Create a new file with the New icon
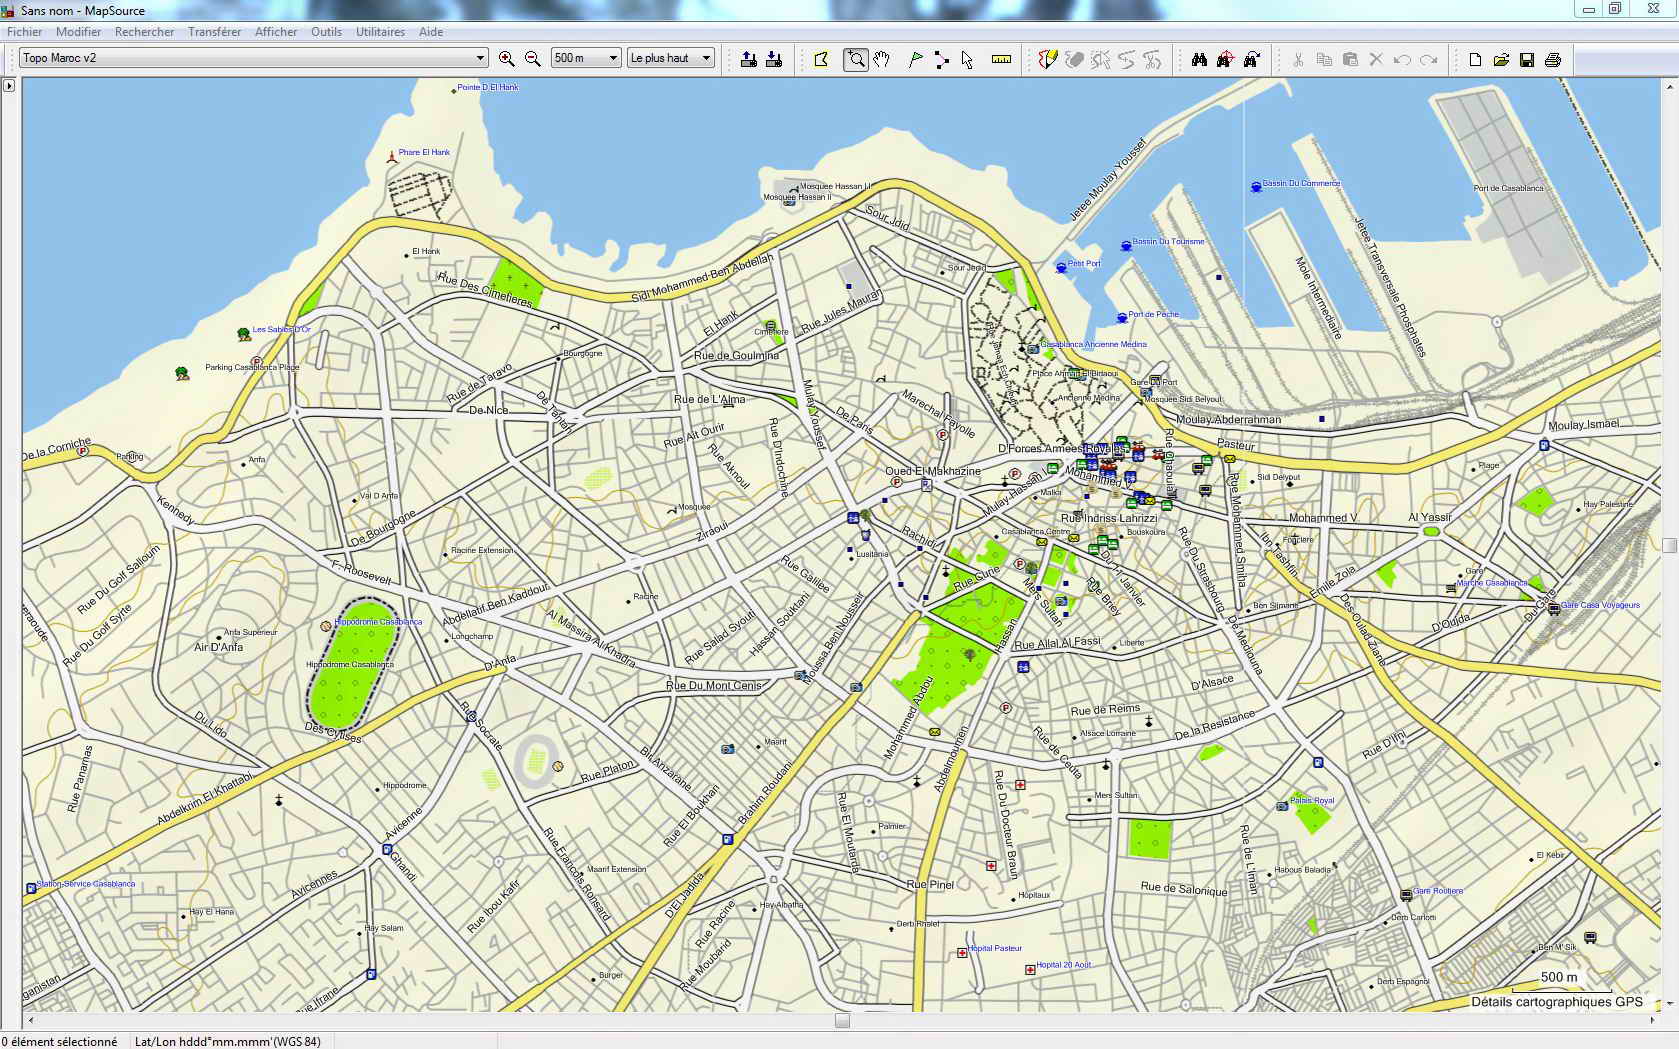The height and width of the screenshot is (1049, 1679). tap(1475, 59)
